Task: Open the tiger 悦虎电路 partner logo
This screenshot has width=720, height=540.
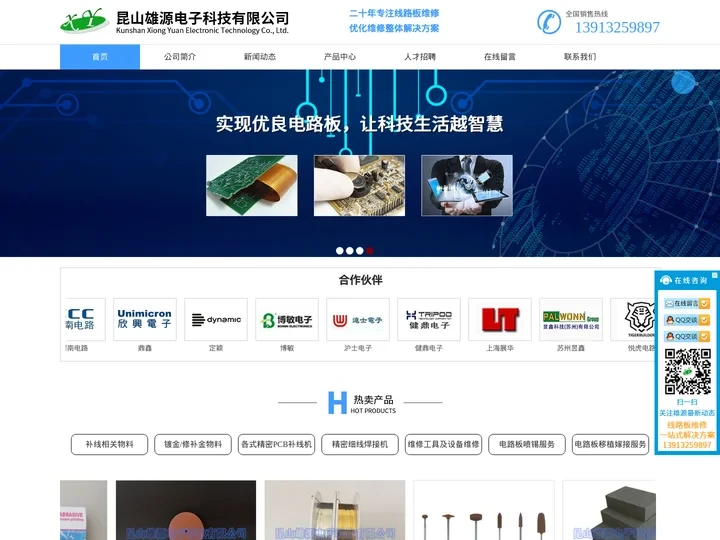Action: 634,319
